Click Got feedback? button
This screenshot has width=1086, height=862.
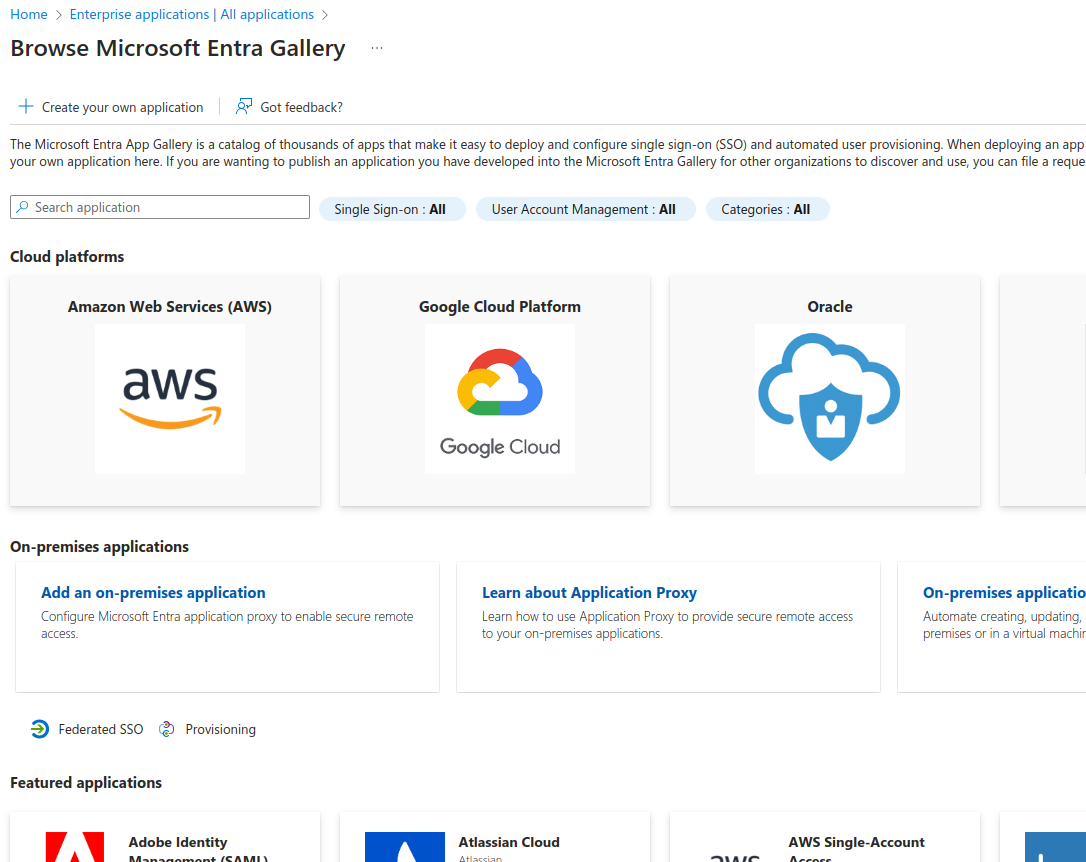(x=290, y=107)
